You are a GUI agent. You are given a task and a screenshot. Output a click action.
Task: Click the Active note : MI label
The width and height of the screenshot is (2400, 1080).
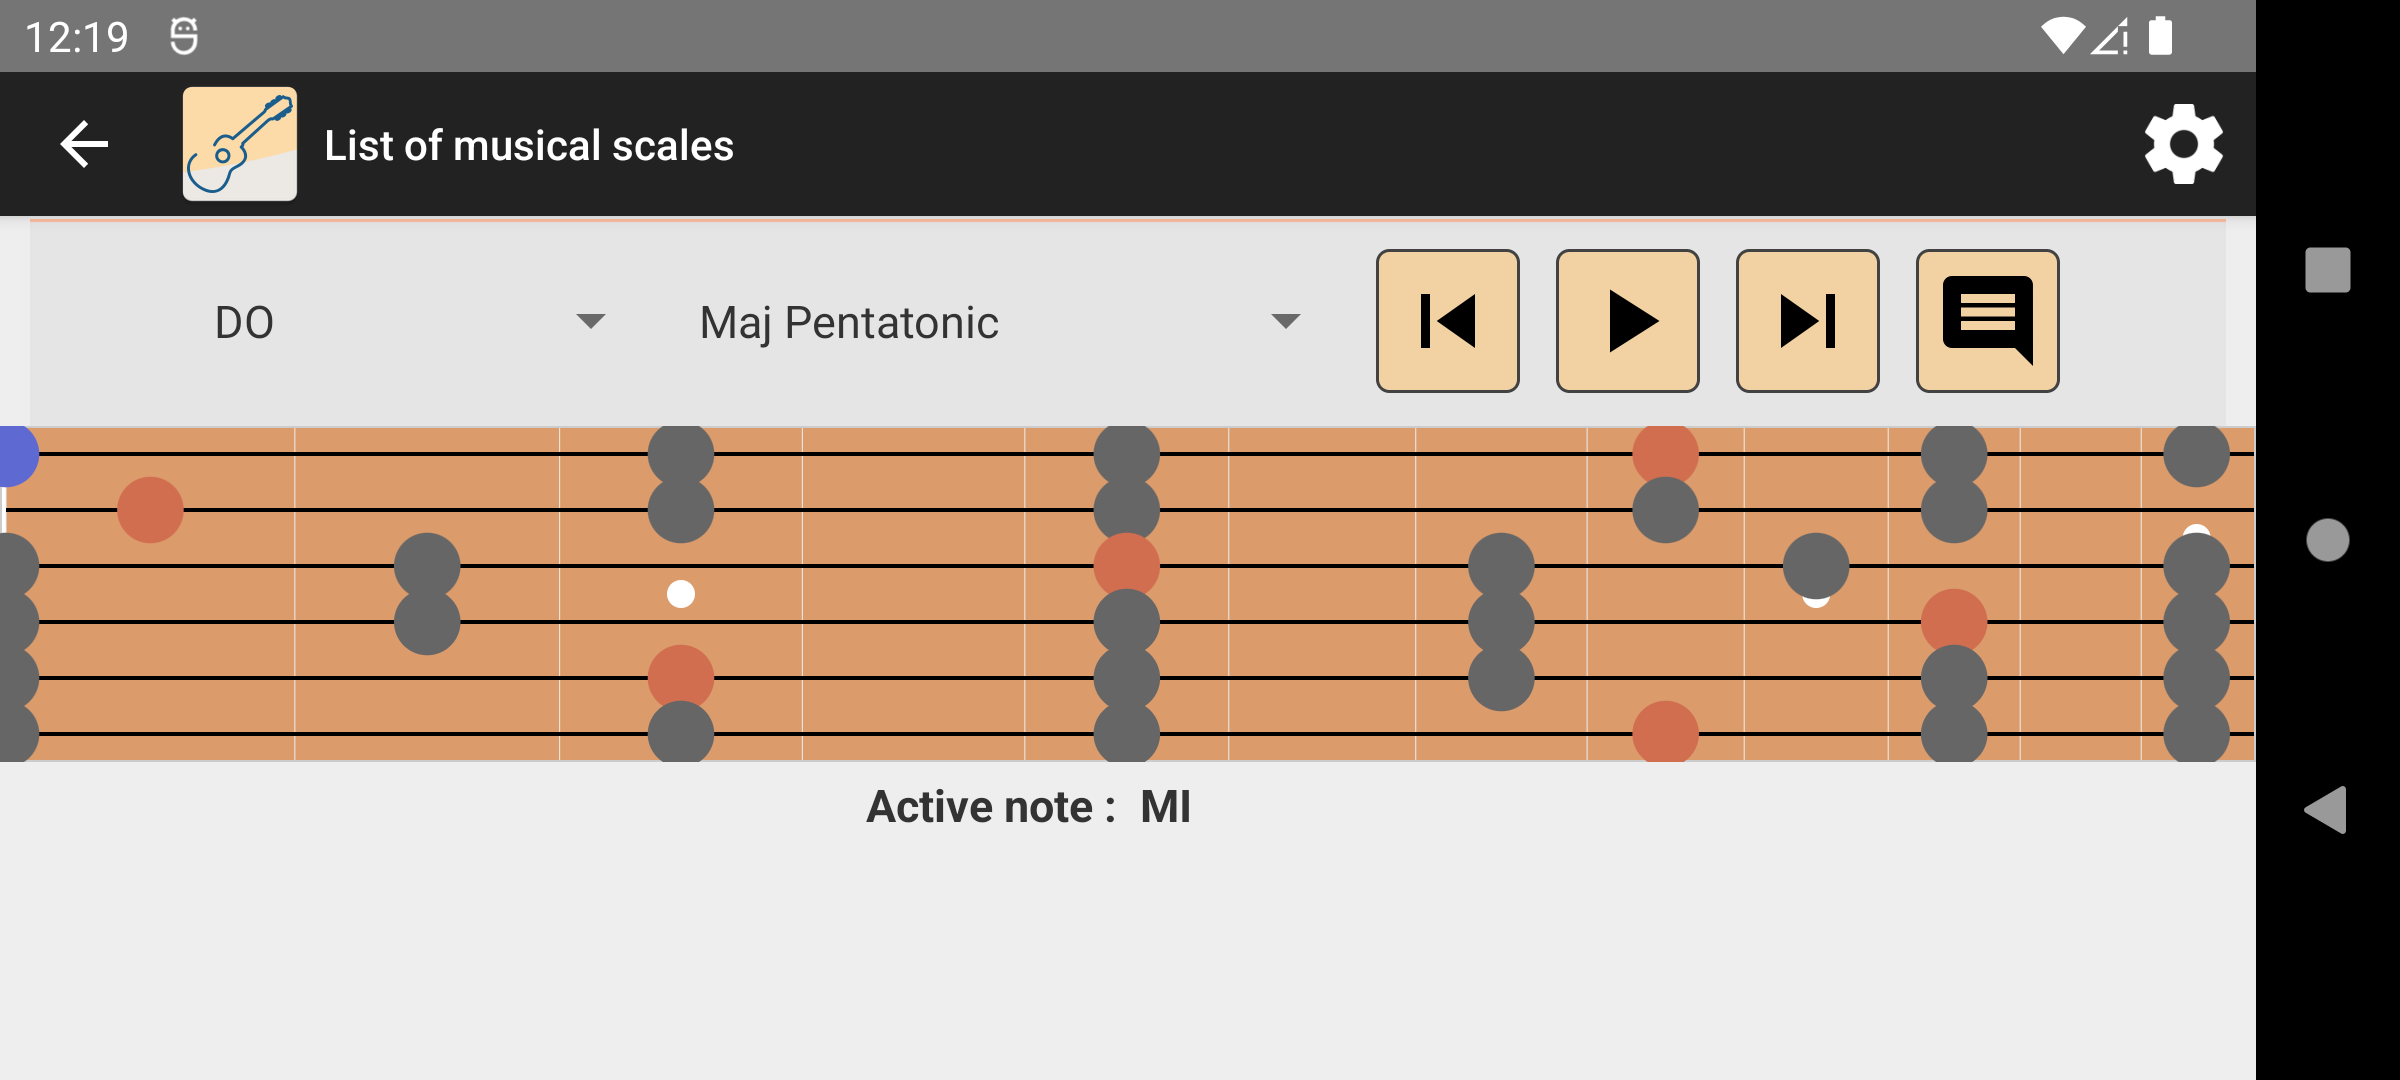pos(1029,805)
